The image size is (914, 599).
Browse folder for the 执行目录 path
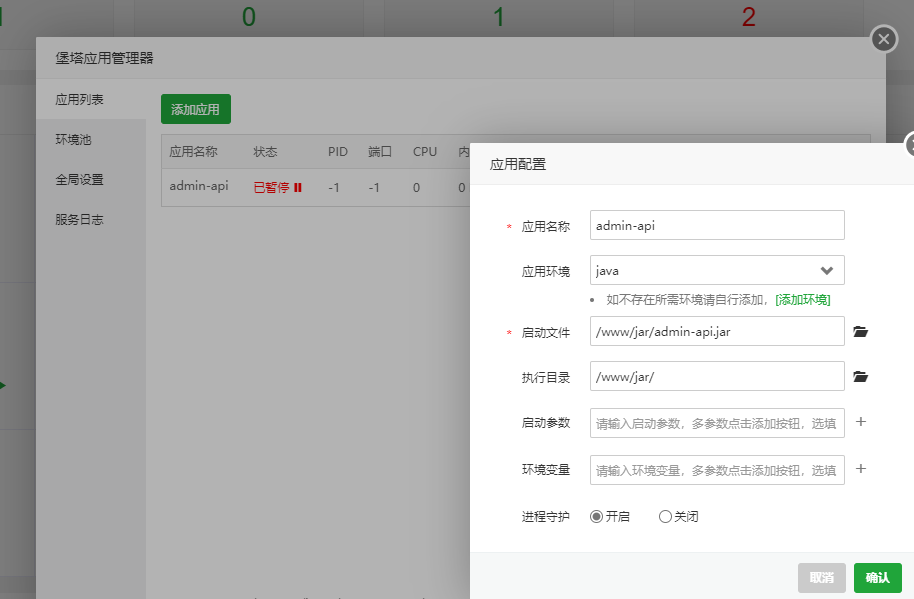tap(860, 376)
